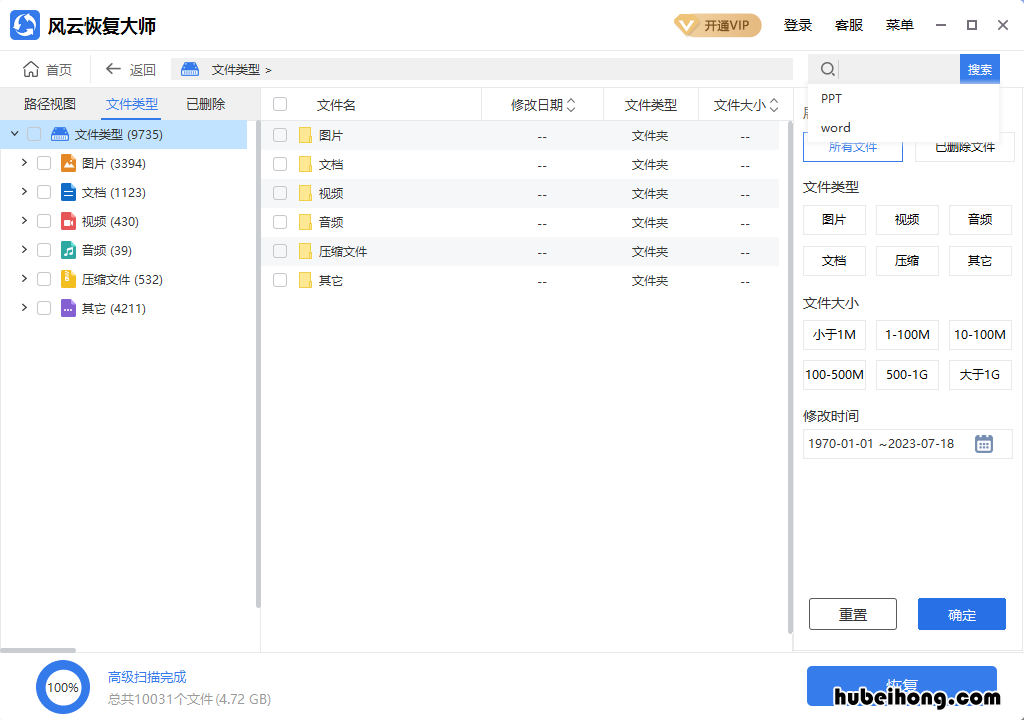Viewport: 1024px width, 720px height.
Task: Click the folder icon of 图片 row
Action: click(x=305, y=135)
